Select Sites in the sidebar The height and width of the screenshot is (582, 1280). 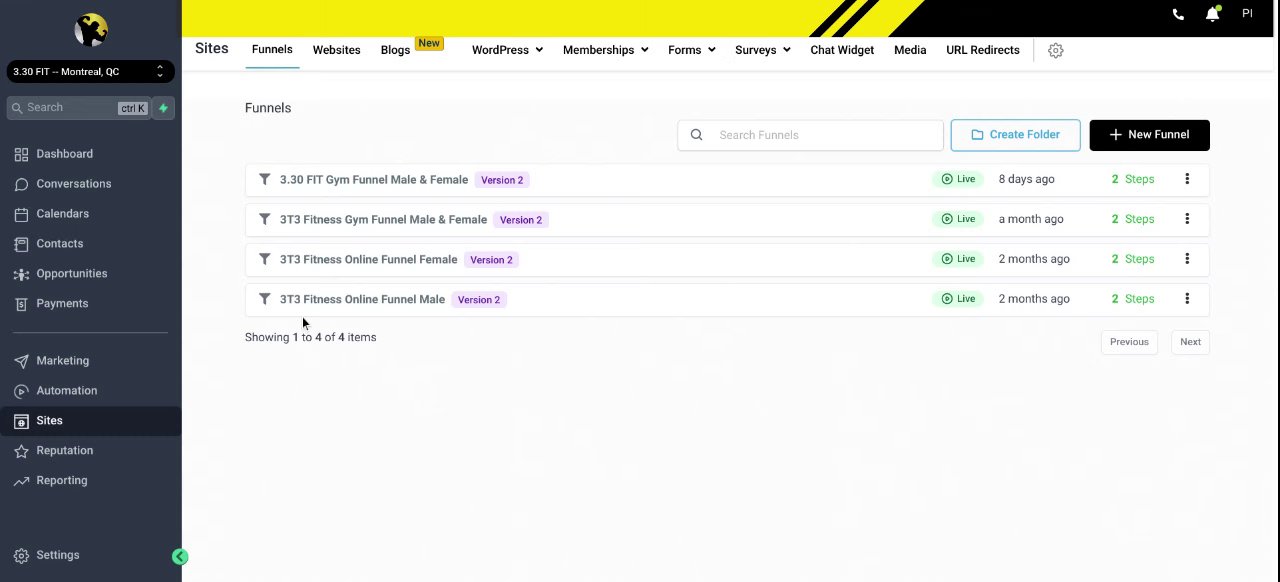pyautogui.click(x=91, y=421)
